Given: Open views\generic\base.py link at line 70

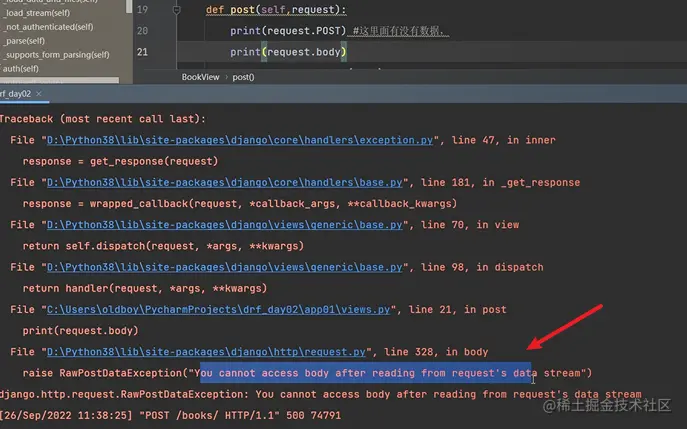Looking at the screenshot, I should coord(224,225).
